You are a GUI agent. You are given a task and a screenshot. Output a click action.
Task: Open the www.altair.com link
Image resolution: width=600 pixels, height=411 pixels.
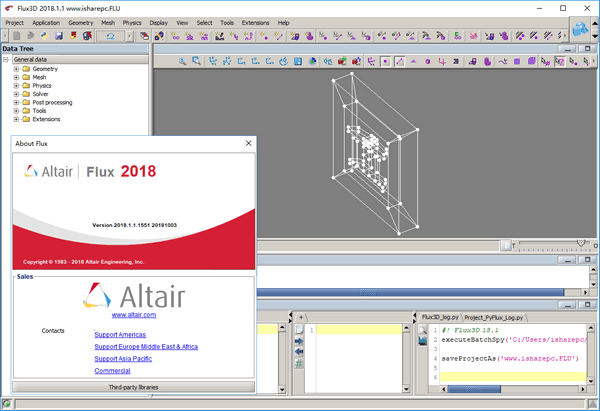[132, 314]
